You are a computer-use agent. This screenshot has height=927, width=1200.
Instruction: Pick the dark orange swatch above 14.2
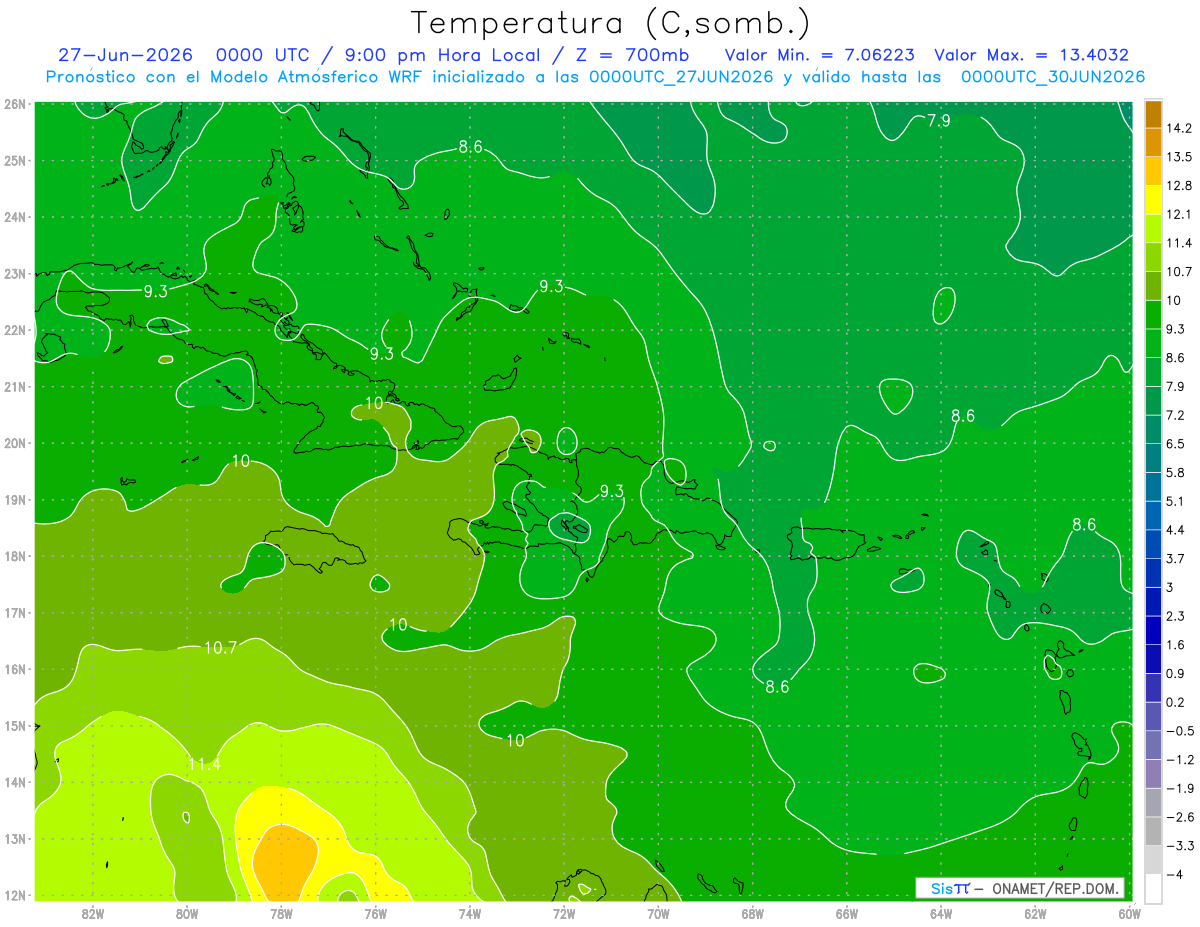click(1154, 113)
